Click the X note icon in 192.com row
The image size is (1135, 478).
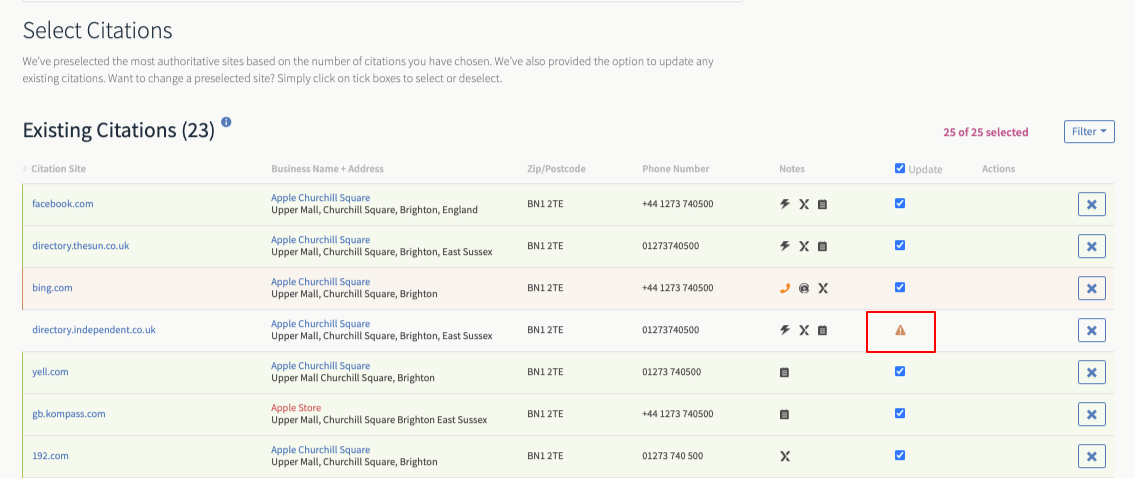(784, 456)
